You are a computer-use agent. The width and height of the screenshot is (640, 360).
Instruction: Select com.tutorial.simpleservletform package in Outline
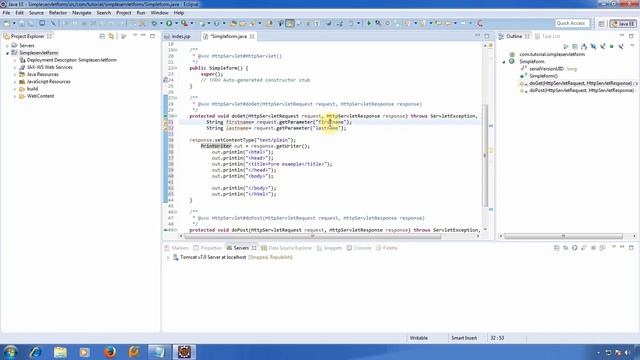click(x=551, y=54)
